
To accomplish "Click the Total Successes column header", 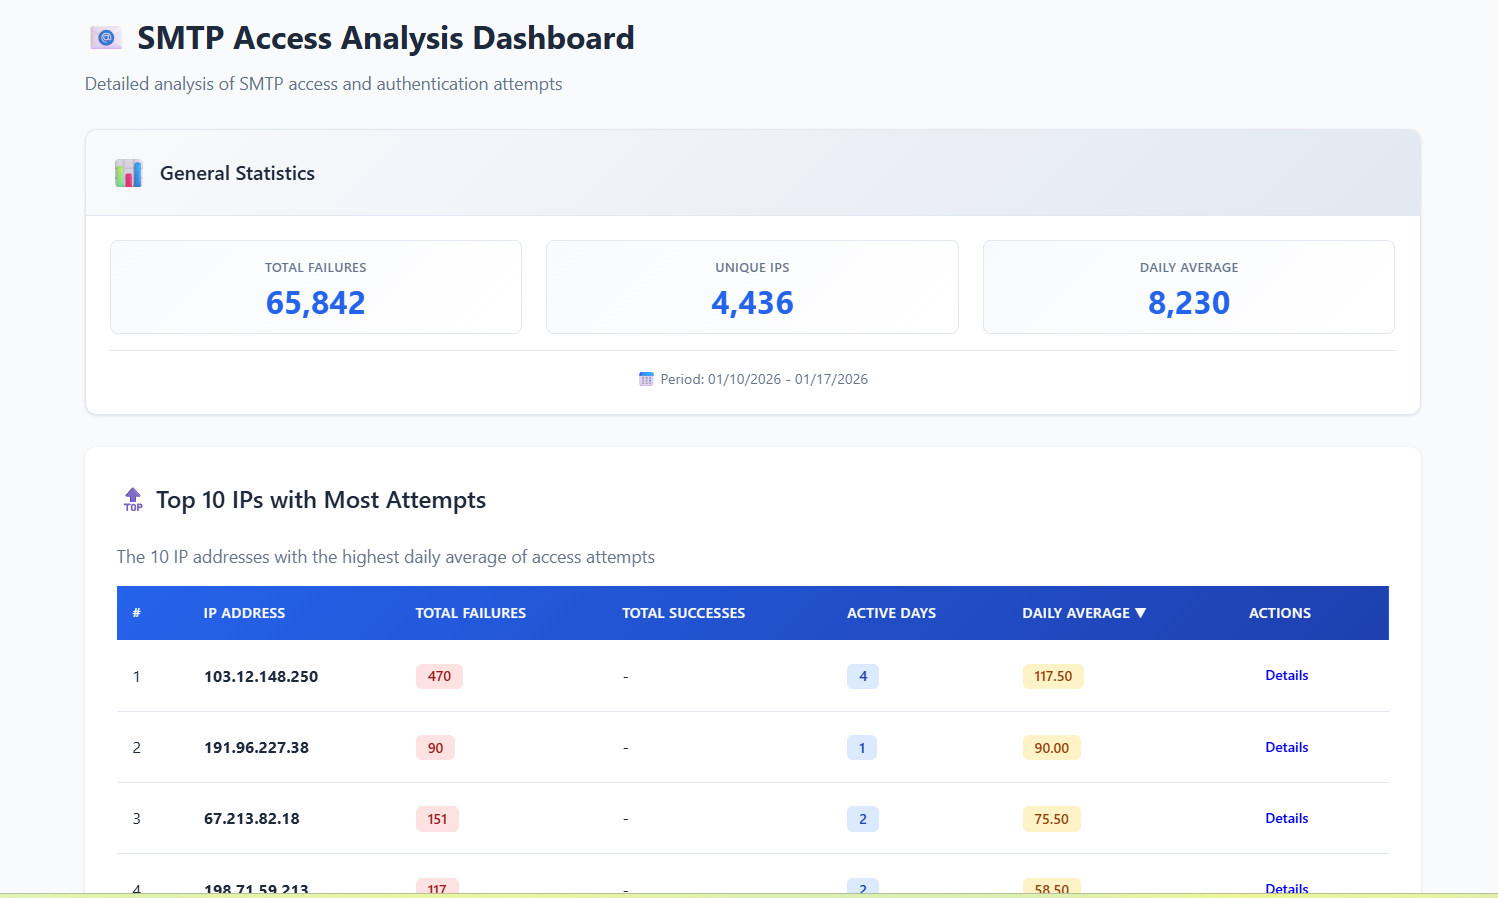I will 683,613.
